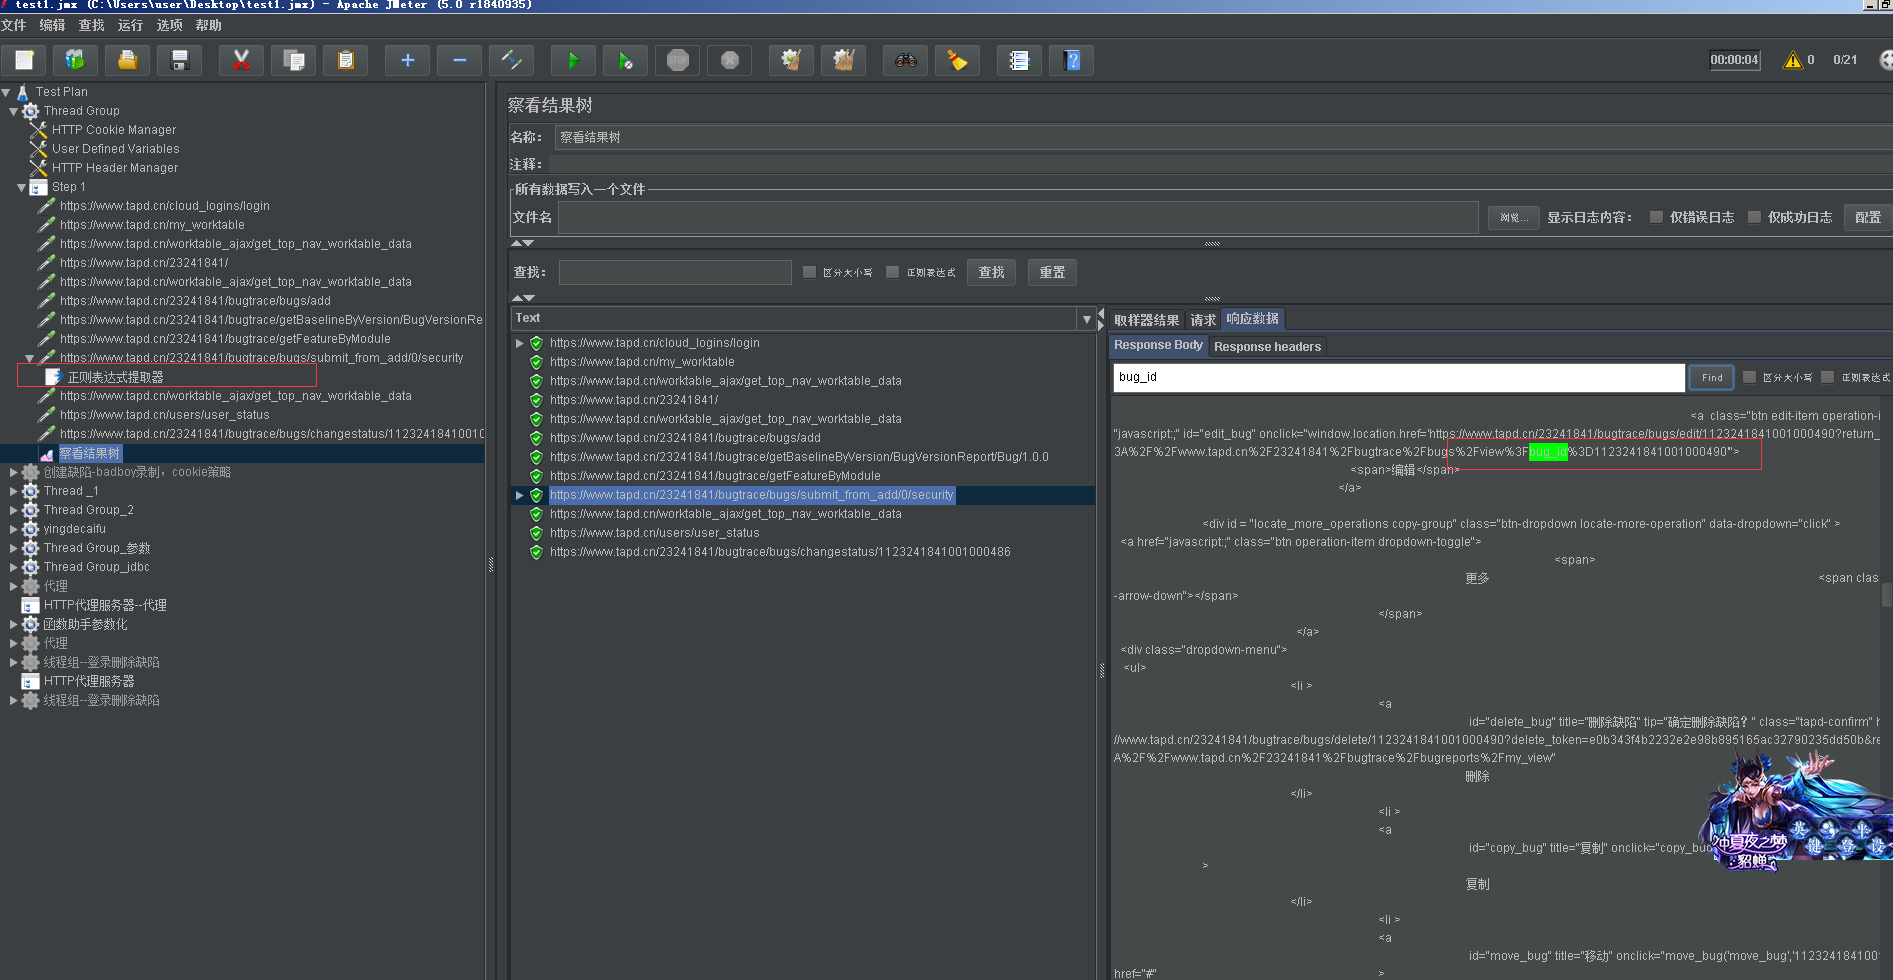
Task: Select submit_from_add/0/security result row
Action: (x=752, y=495)
